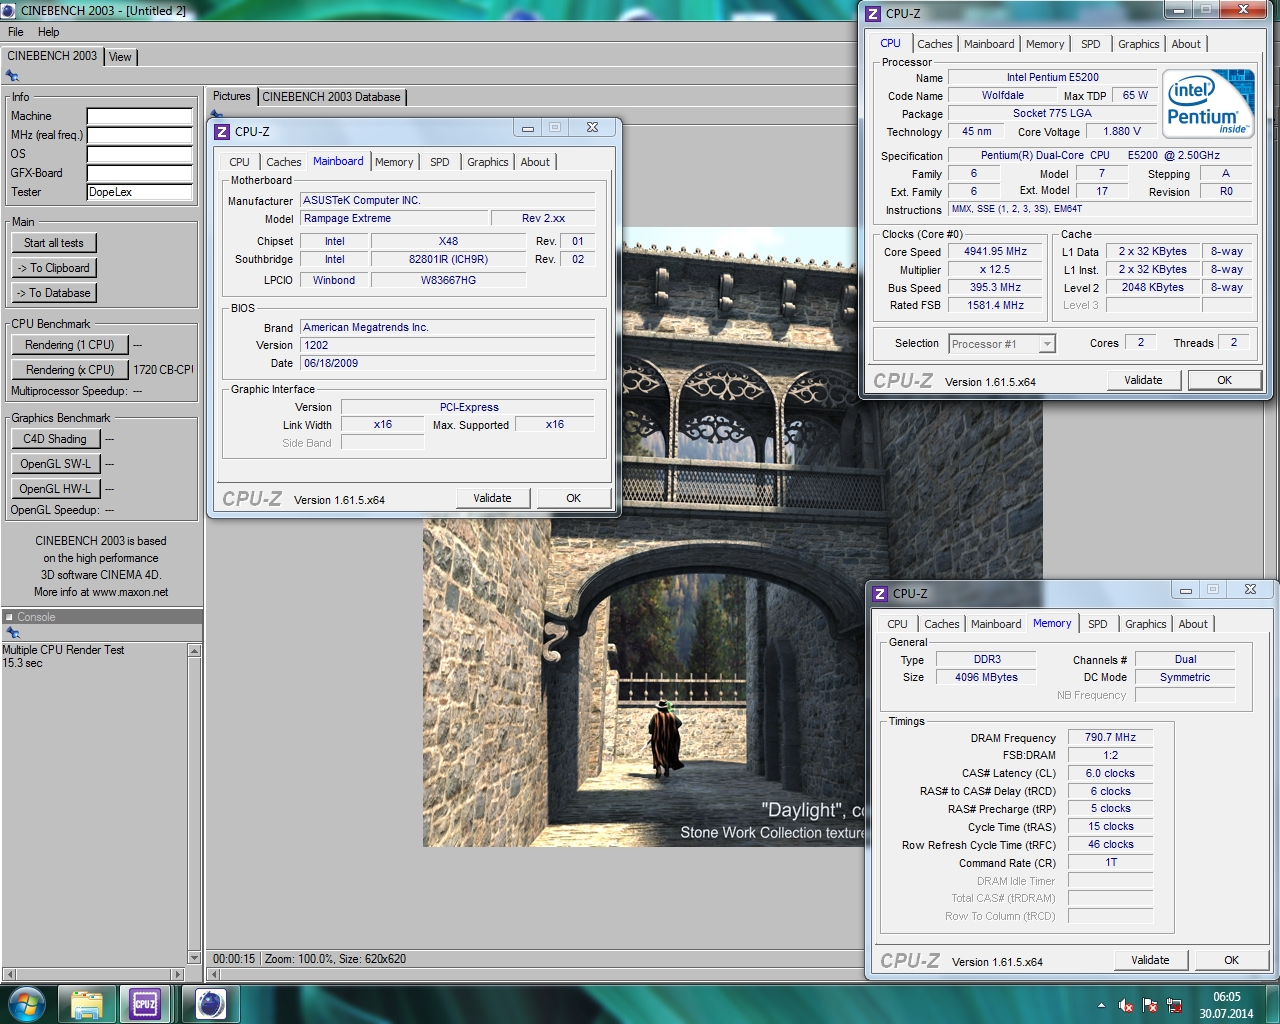Open the Processor #1 selection dropdown
The height and width of the screenshot is (1024, 1280).
pos(1002,344)
